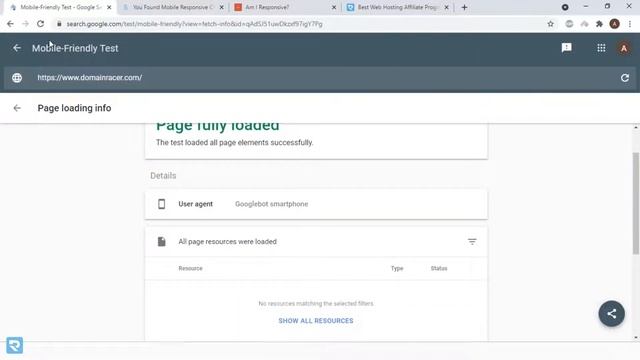Click No resources matching the selected filters
The image size is (640, 360).
coord(316,304)
